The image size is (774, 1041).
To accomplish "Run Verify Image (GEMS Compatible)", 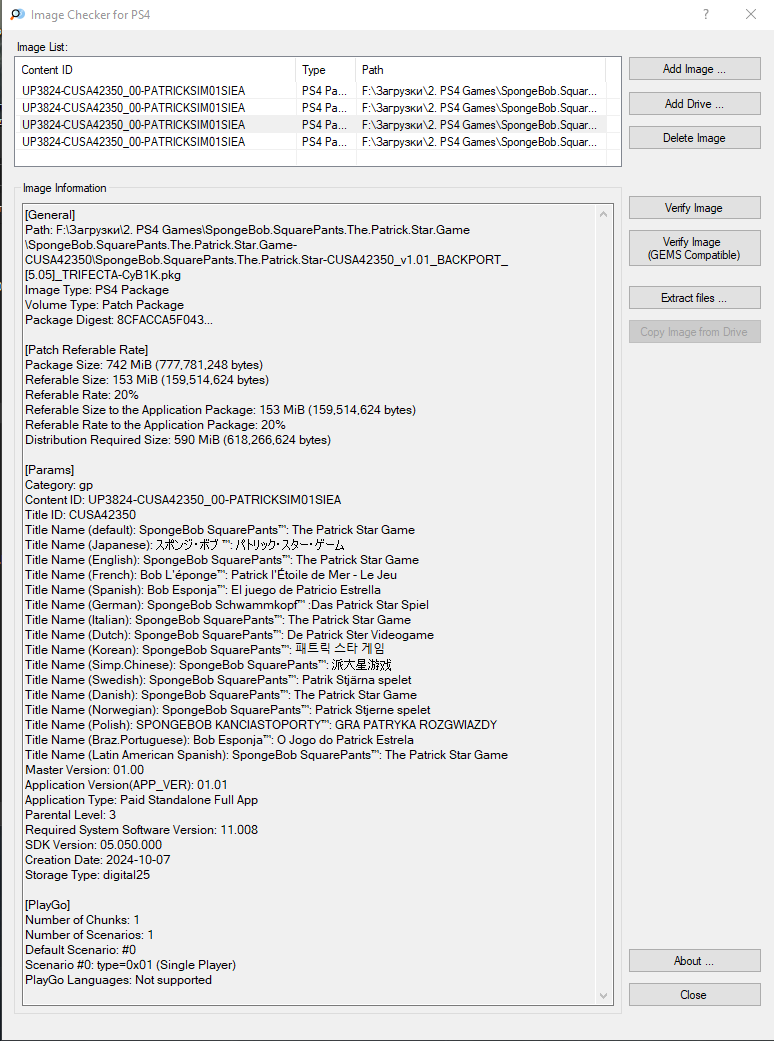I will pyautogui.click(x=694, y=248).
